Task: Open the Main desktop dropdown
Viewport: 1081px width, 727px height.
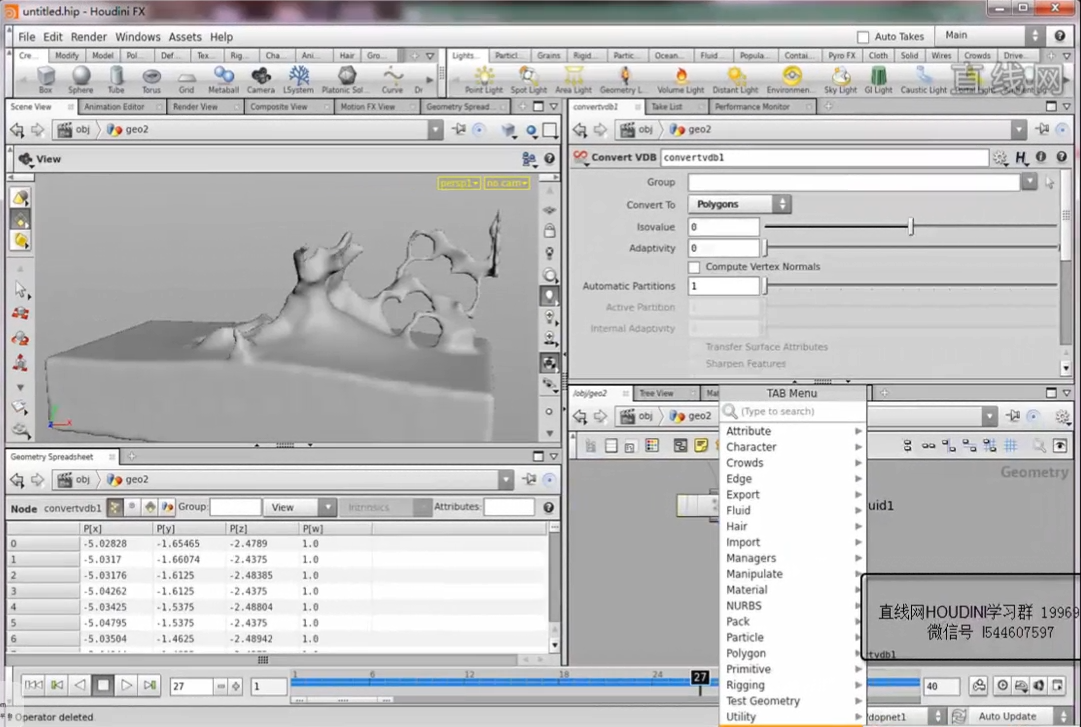Action: 989,35
